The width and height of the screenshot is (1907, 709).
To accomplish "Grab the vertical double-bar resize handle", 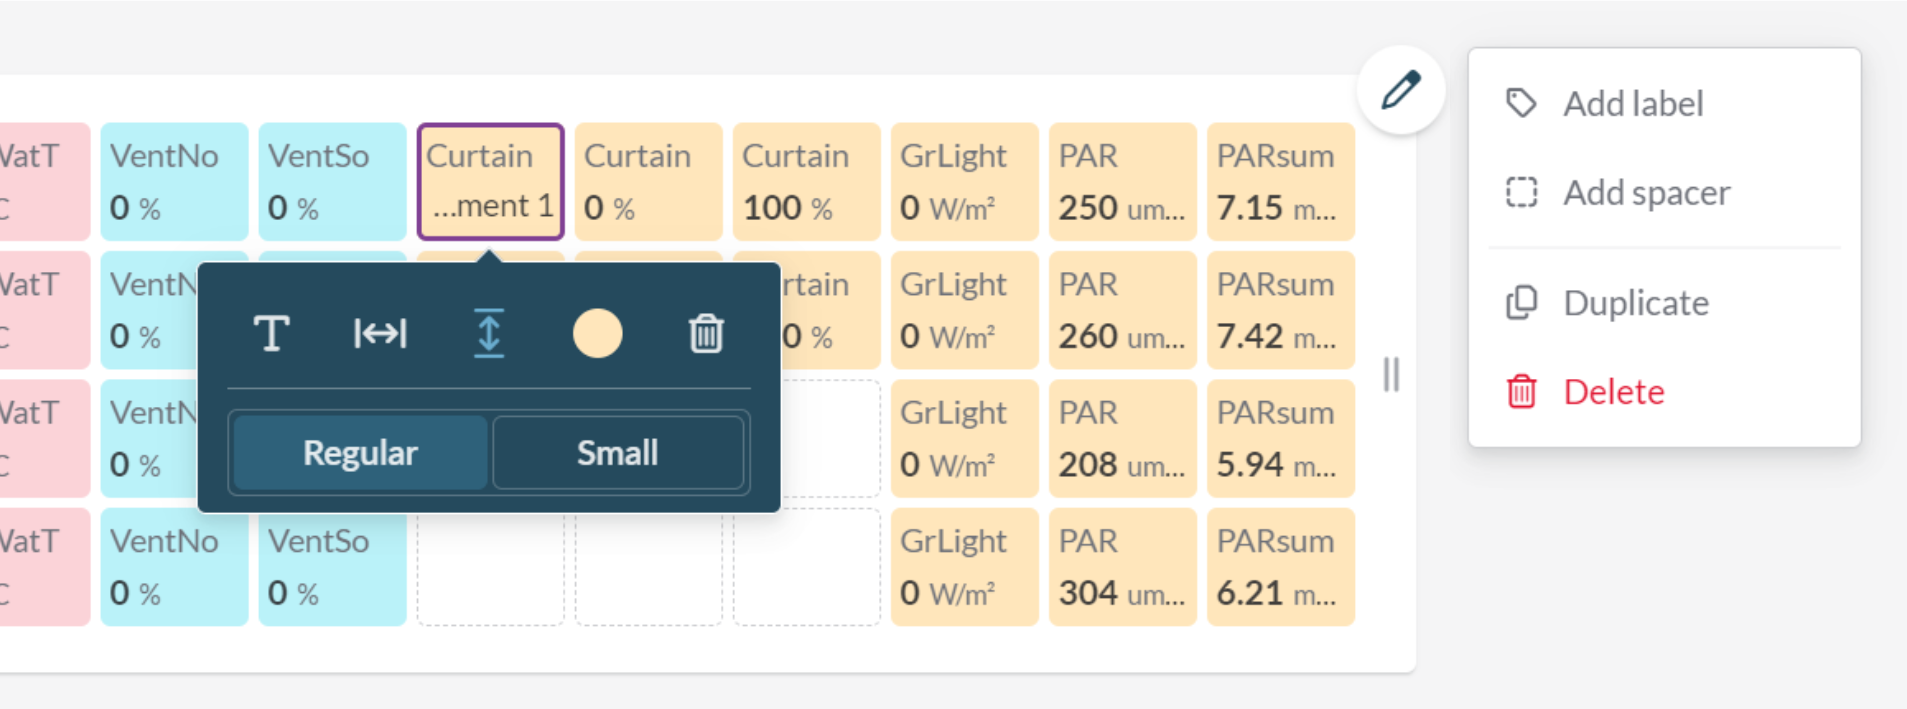I will 1391,375.
